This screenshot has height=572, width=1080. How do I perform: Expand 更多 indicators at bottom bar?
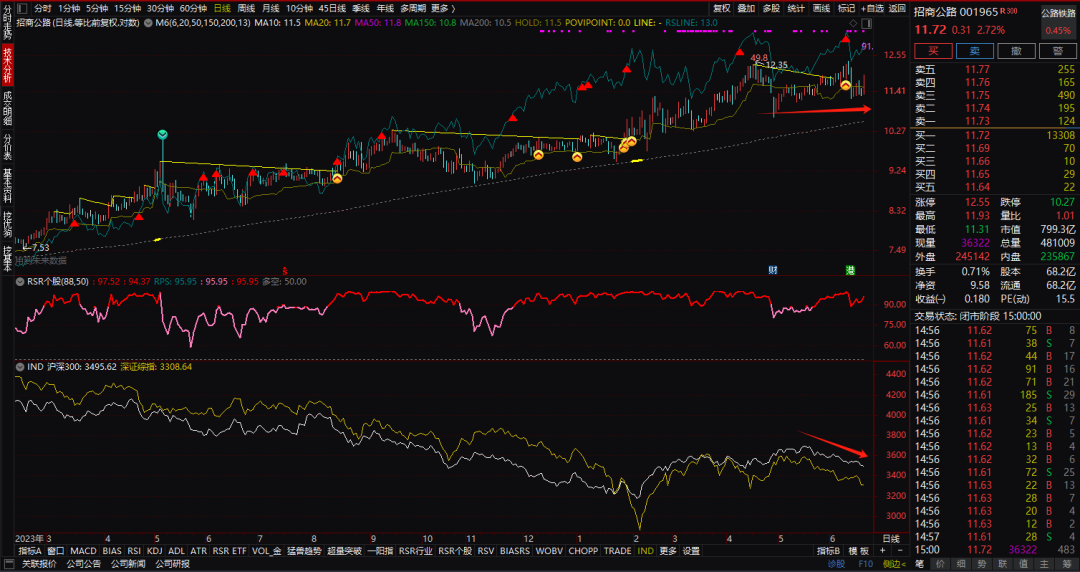pos(668,551)
